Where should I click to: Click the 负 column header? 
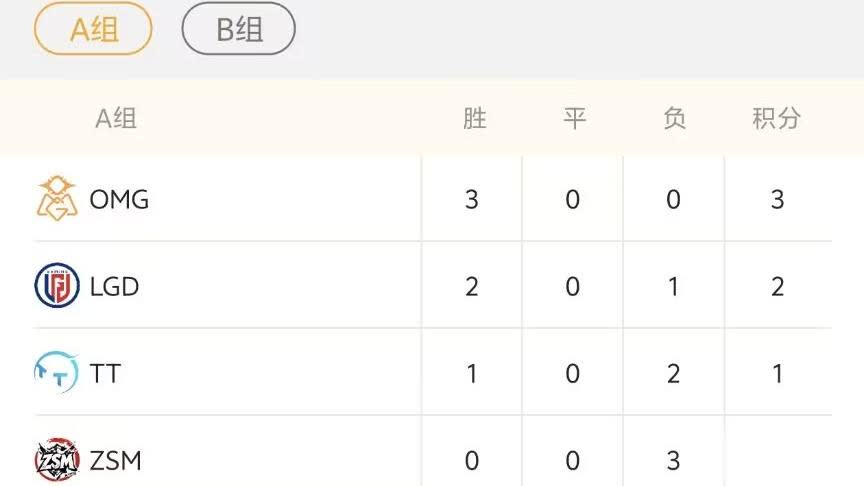[674, 118]
